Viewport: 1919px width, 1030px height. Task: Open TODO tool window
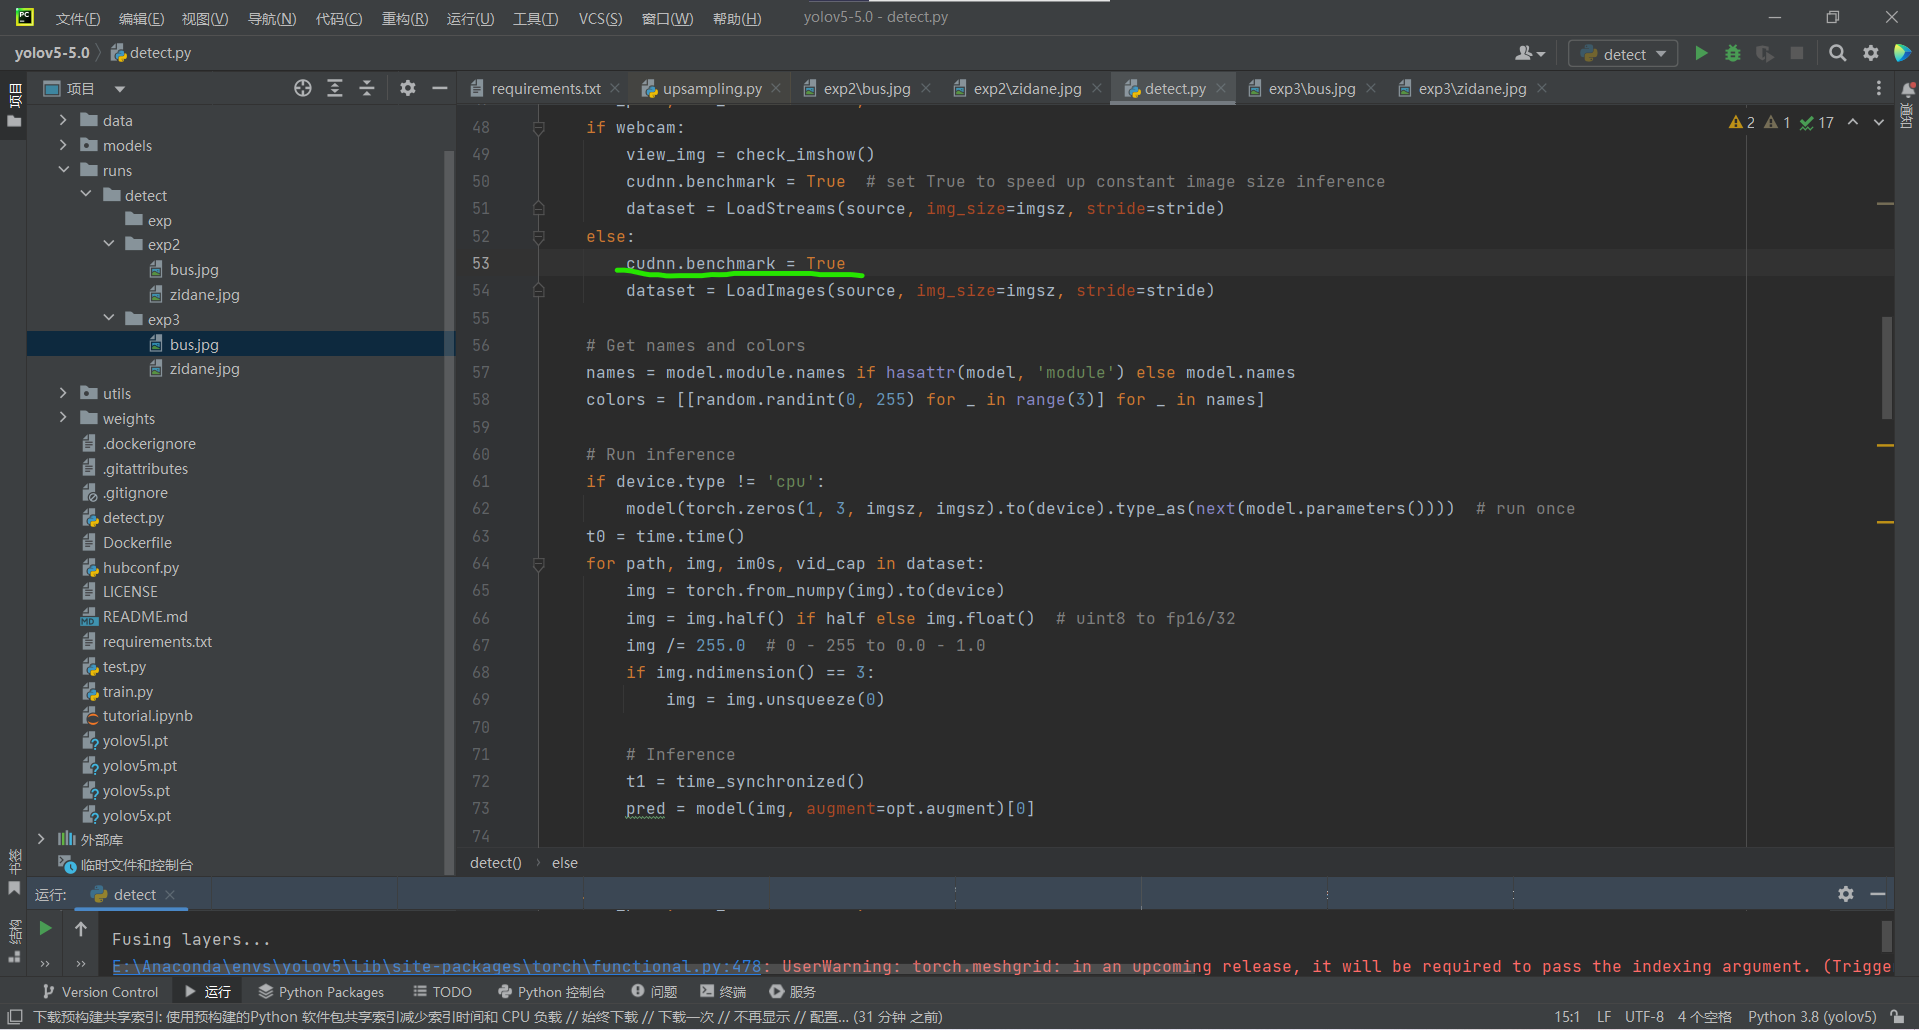[x=442, y=992]
